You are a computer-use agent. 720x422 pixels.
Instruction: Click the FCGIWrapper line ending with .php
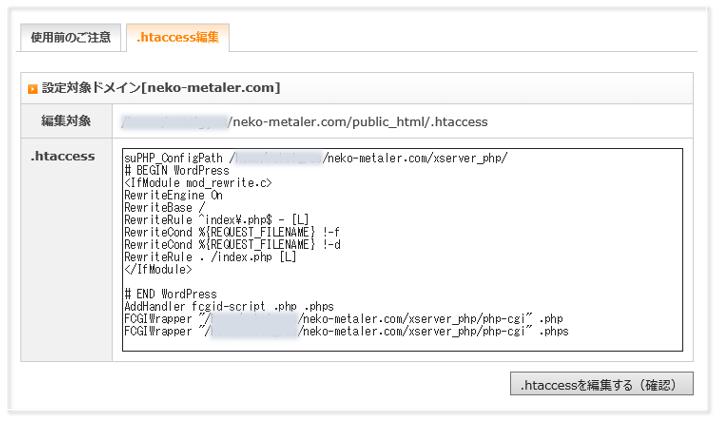tap(343, 319)
